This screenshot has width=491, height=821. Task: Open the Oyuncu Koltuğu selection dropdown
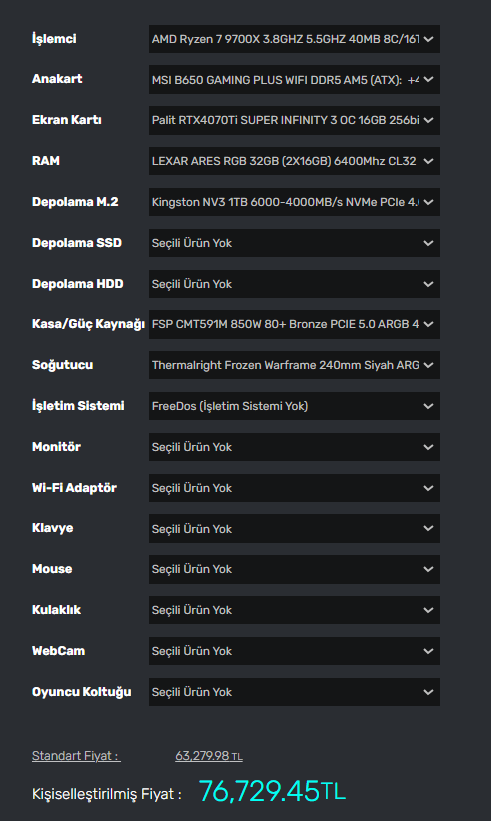coord(294,692)
